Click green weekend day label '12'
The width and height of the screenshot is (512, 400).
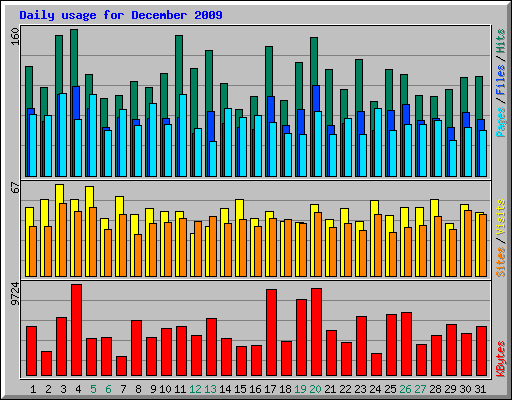coord(195,389)
